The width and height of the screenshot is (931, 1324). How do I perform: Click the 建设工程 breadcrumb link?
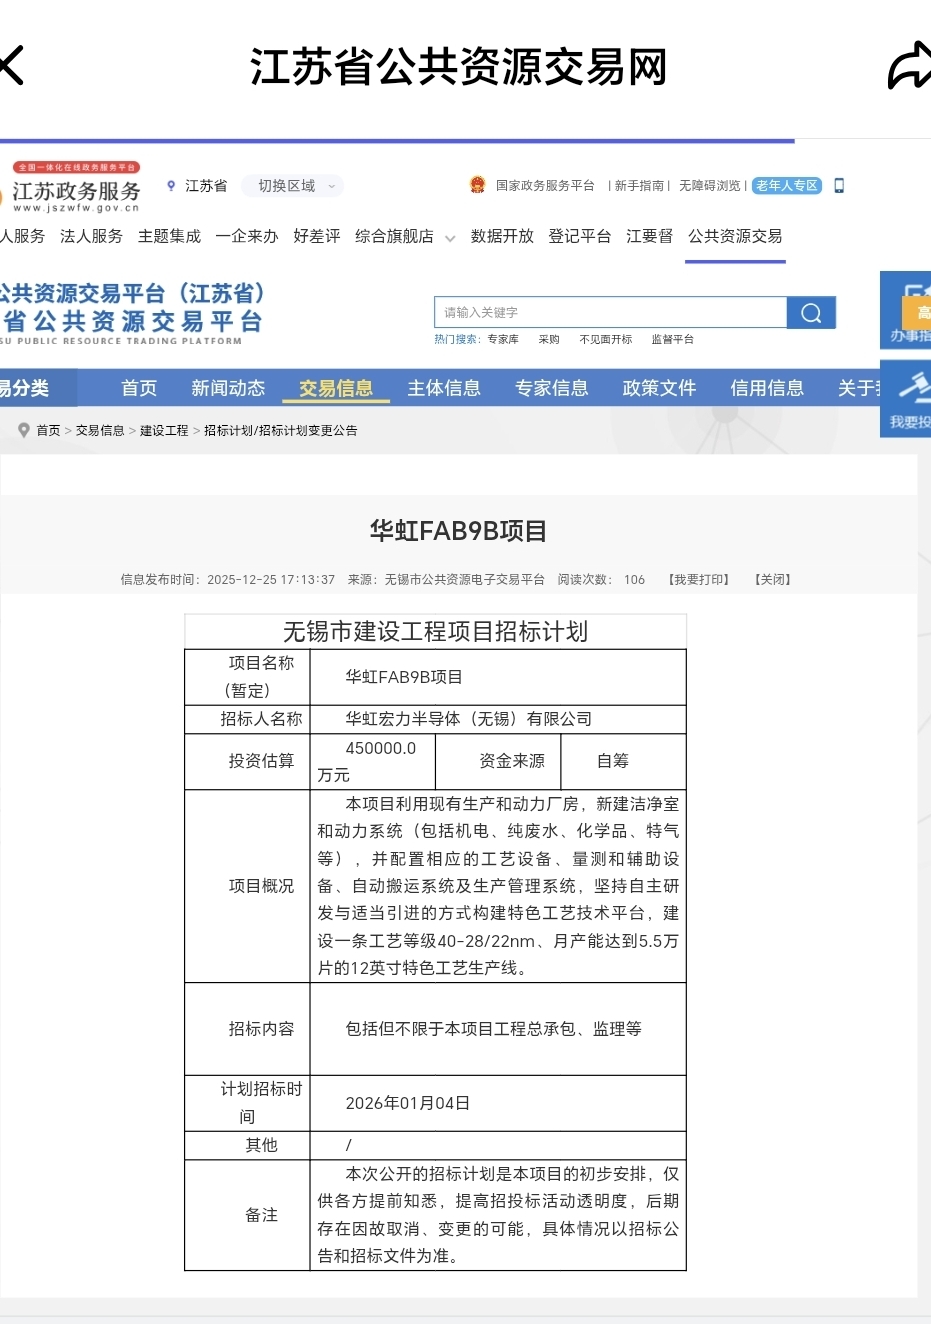tap(164, 431)
